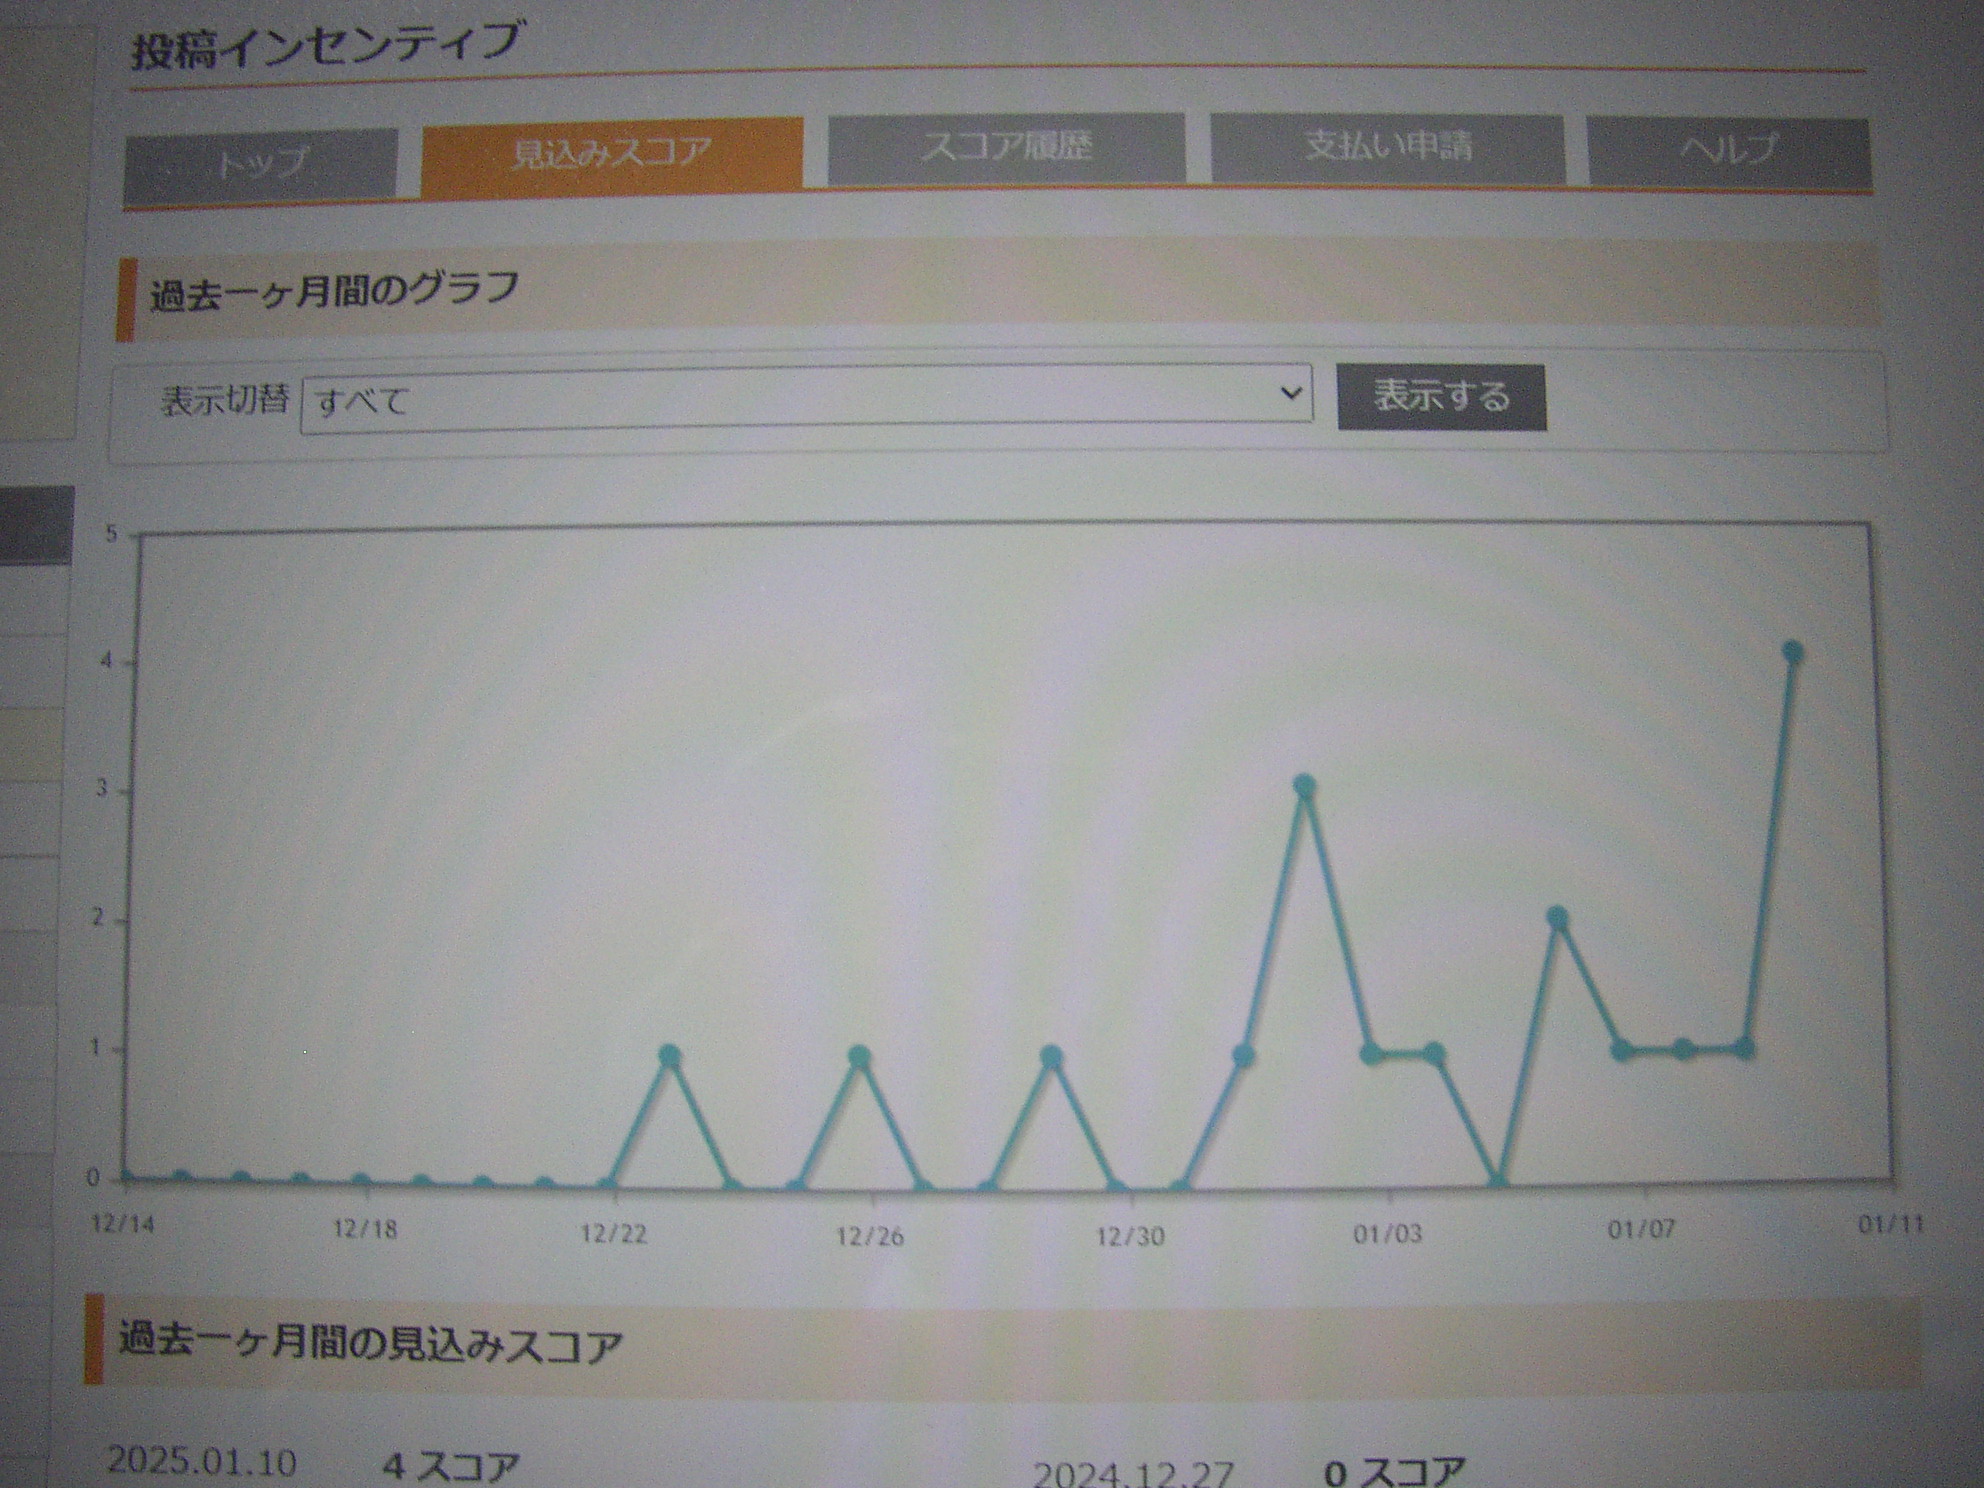Click the dropdown chevron arrow

[1290, 393]
